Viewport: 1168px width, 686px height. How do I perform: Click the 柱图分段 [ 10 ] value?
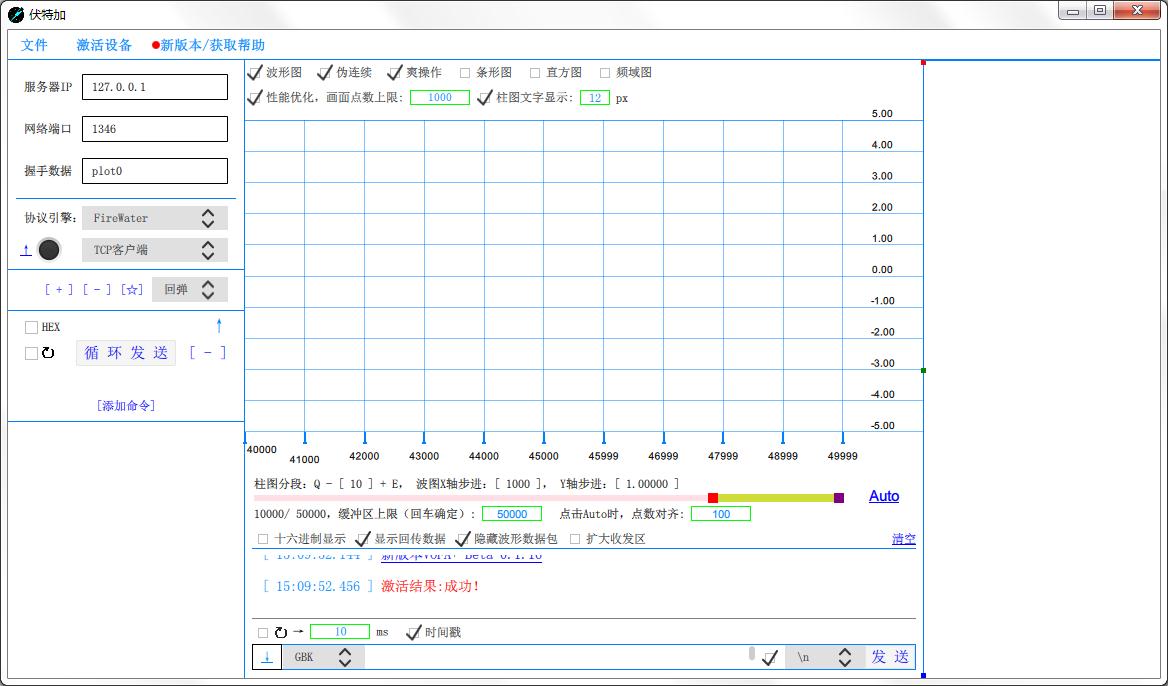point(356,484)
